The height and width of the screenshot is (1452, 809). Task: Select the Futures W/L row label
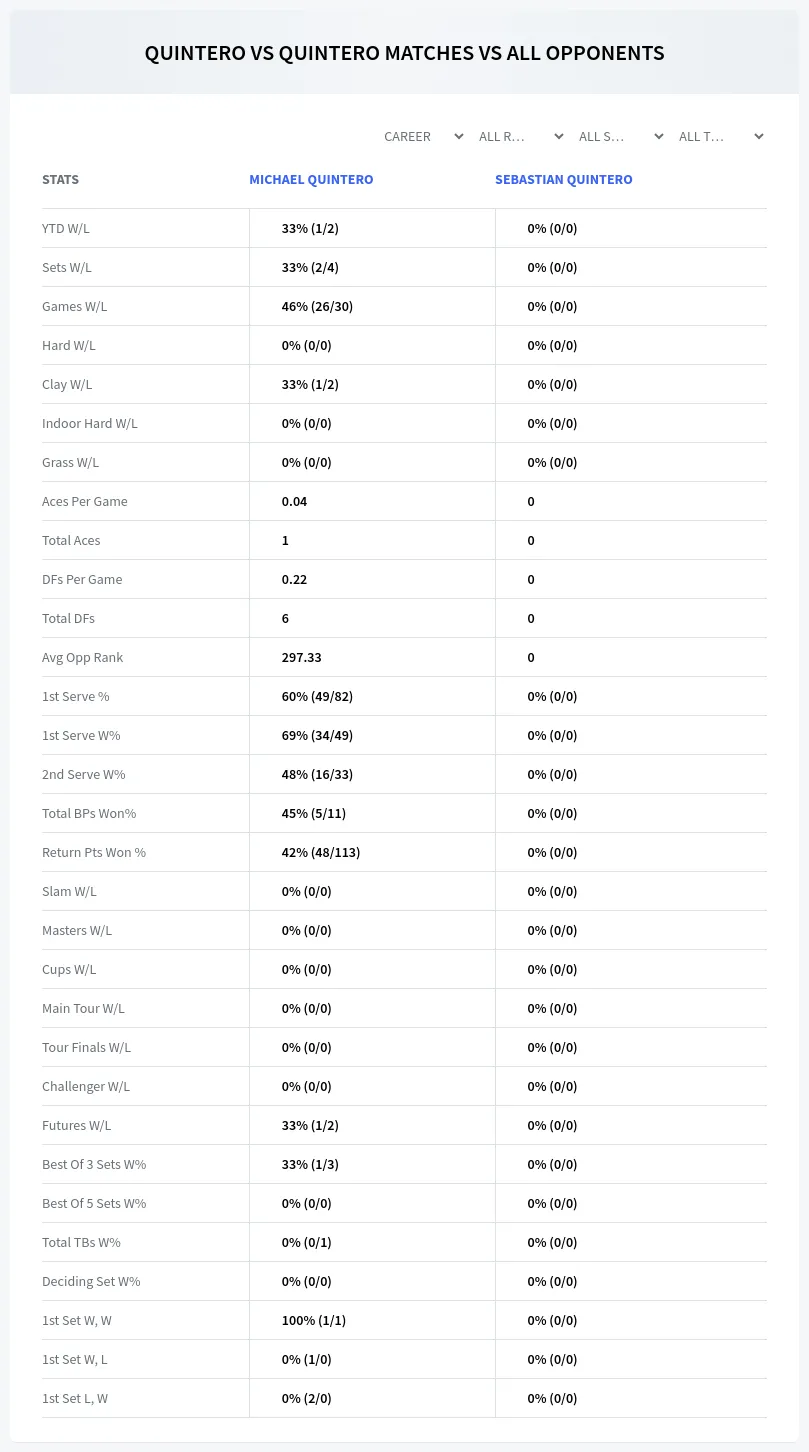click(77, 1125)
